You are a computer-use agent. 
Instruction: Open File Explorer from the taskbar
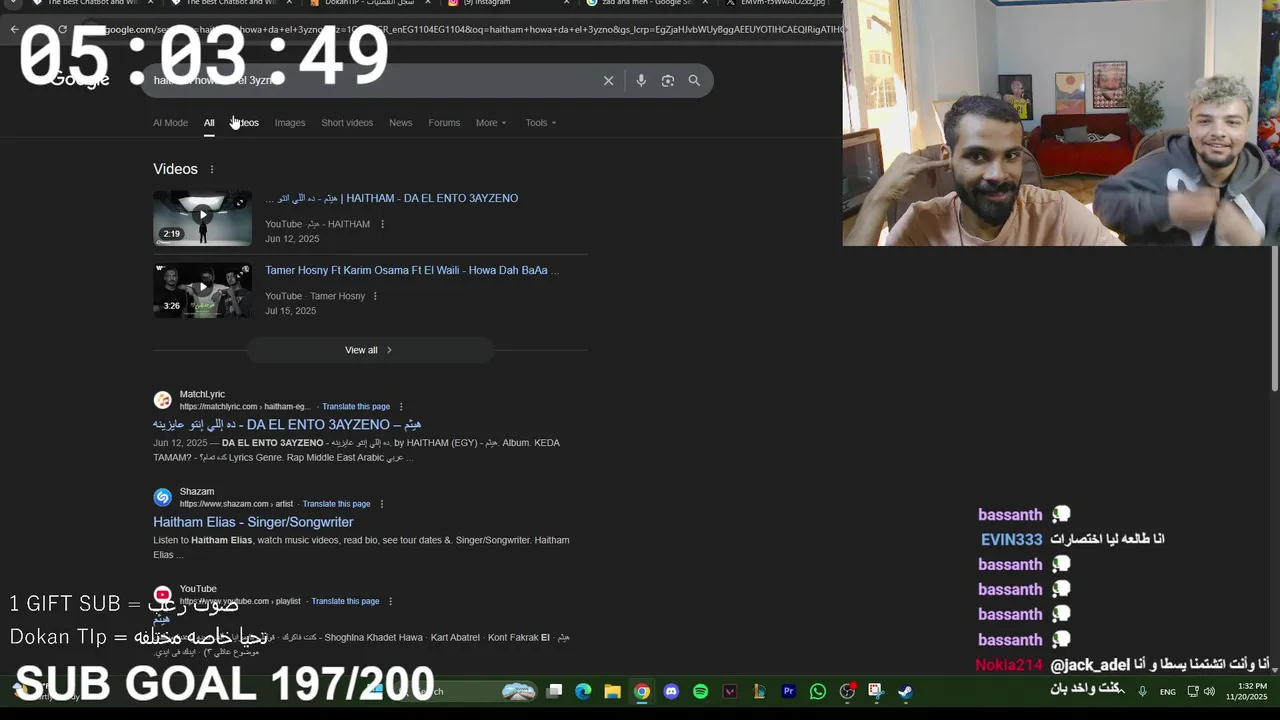(612, 691)
